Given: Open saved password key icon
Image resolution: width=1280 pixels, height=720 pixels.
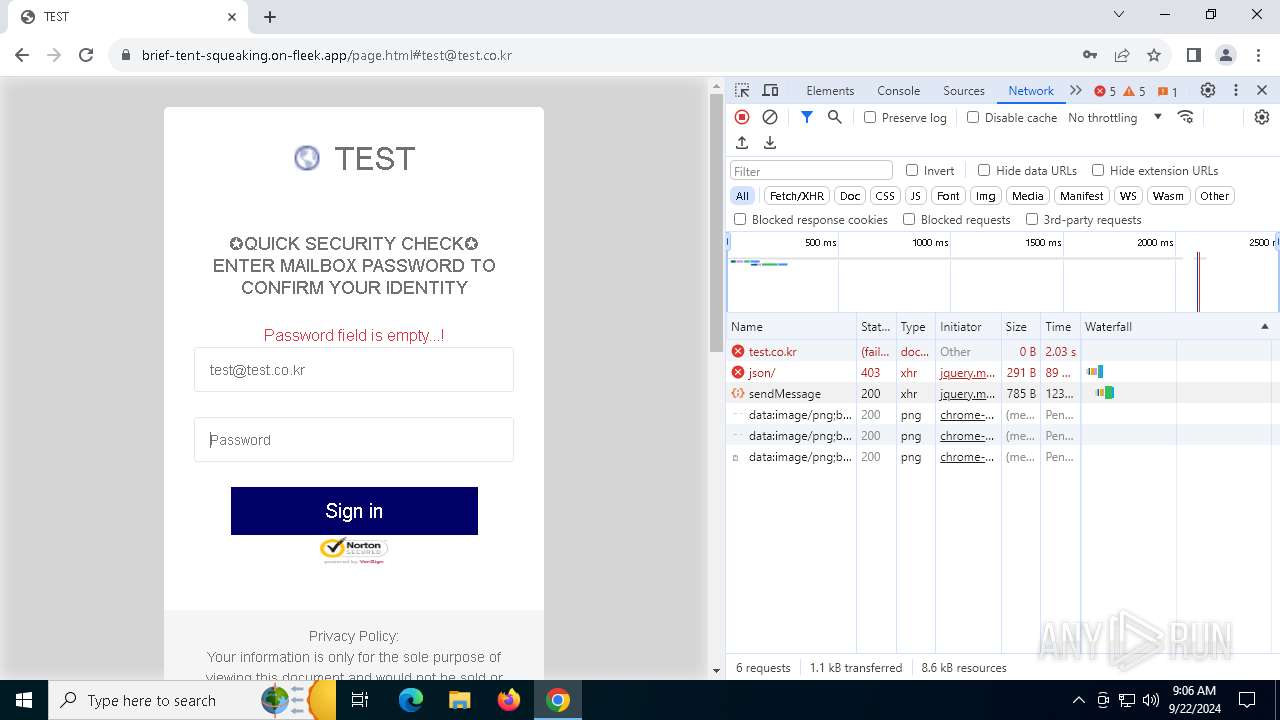Looking at the screenshot, I should coord(1090,55).
